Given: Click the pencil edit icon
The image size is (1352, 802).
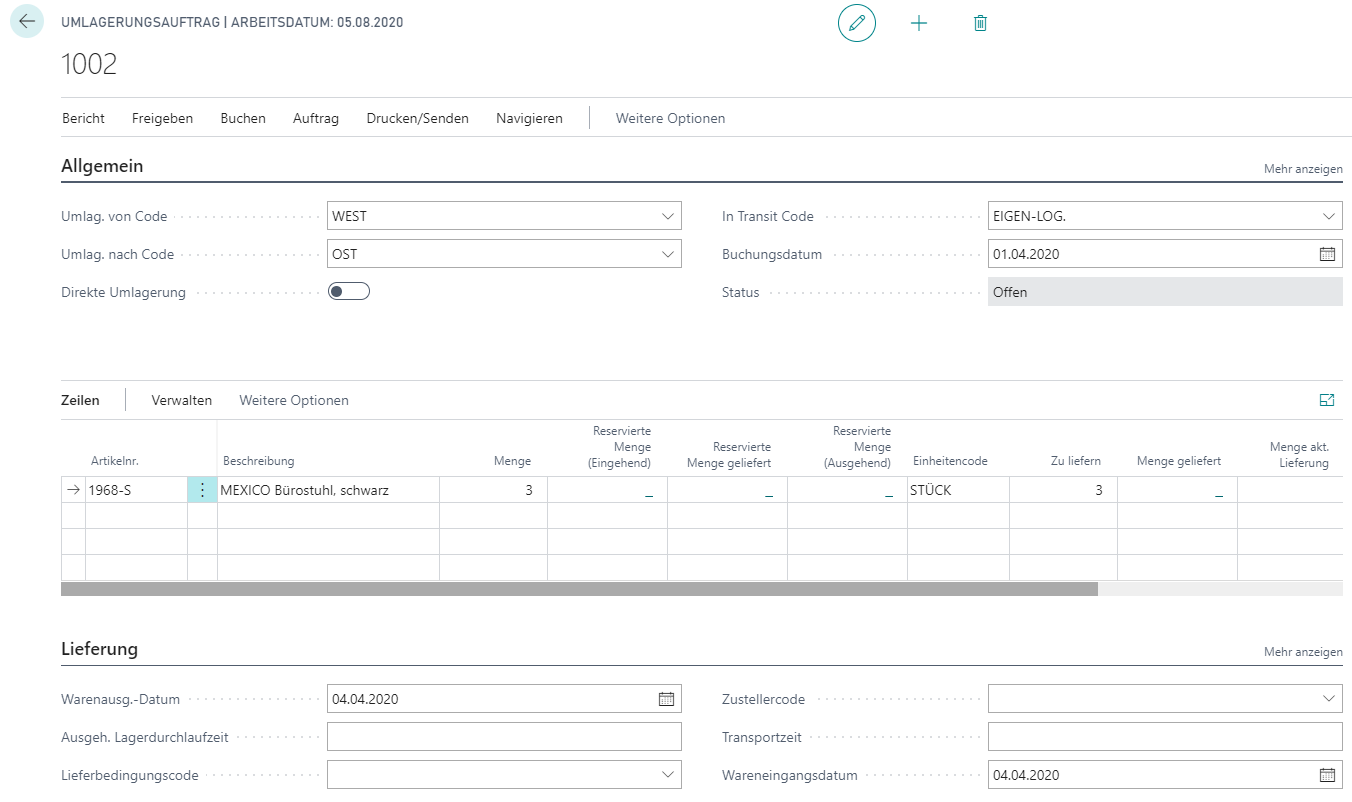Looking at the screenshot, I should pos(857,22).
